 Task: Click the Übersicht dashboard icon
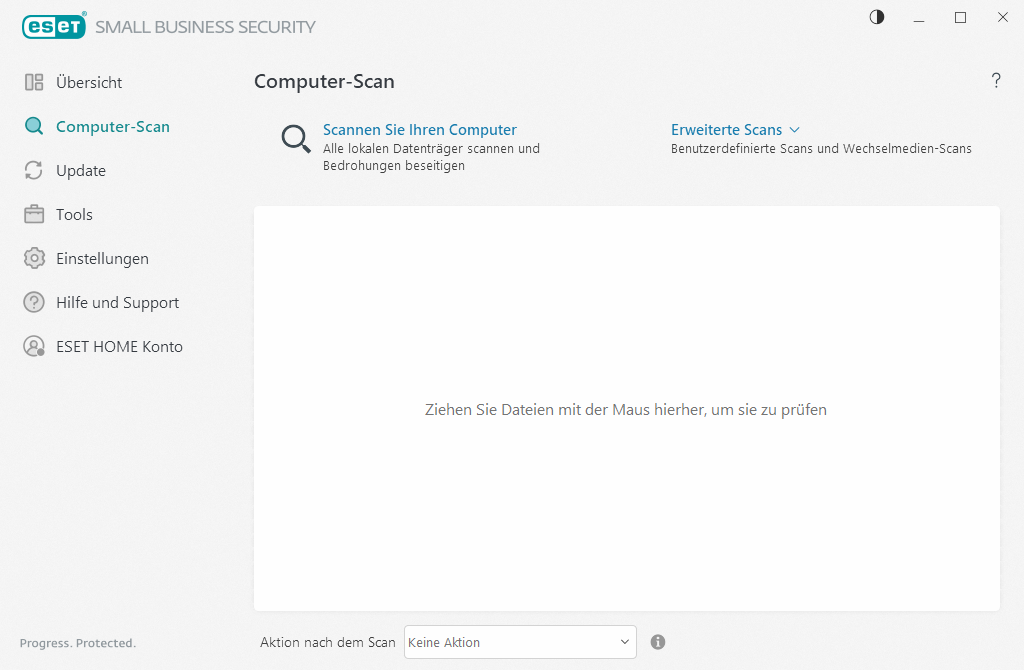tap(34, 82)
